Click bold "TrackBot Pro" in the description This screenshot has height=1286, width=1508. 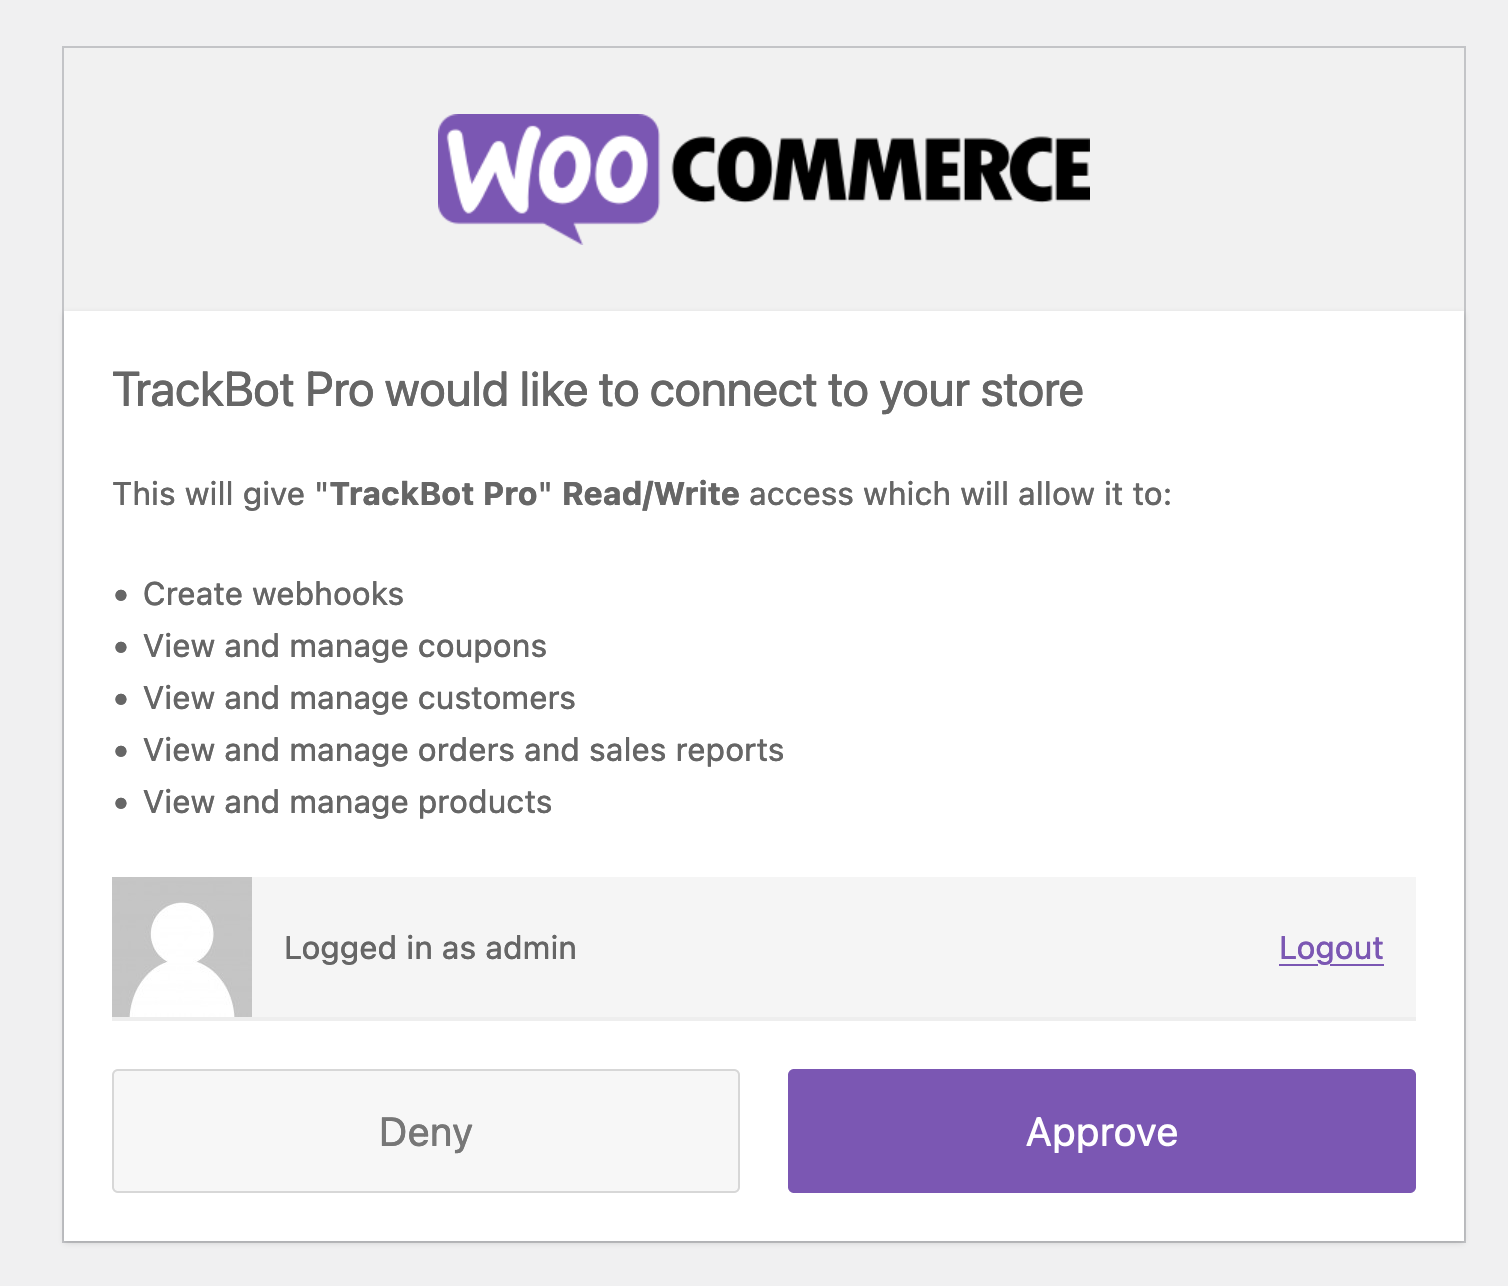point(433,494)
